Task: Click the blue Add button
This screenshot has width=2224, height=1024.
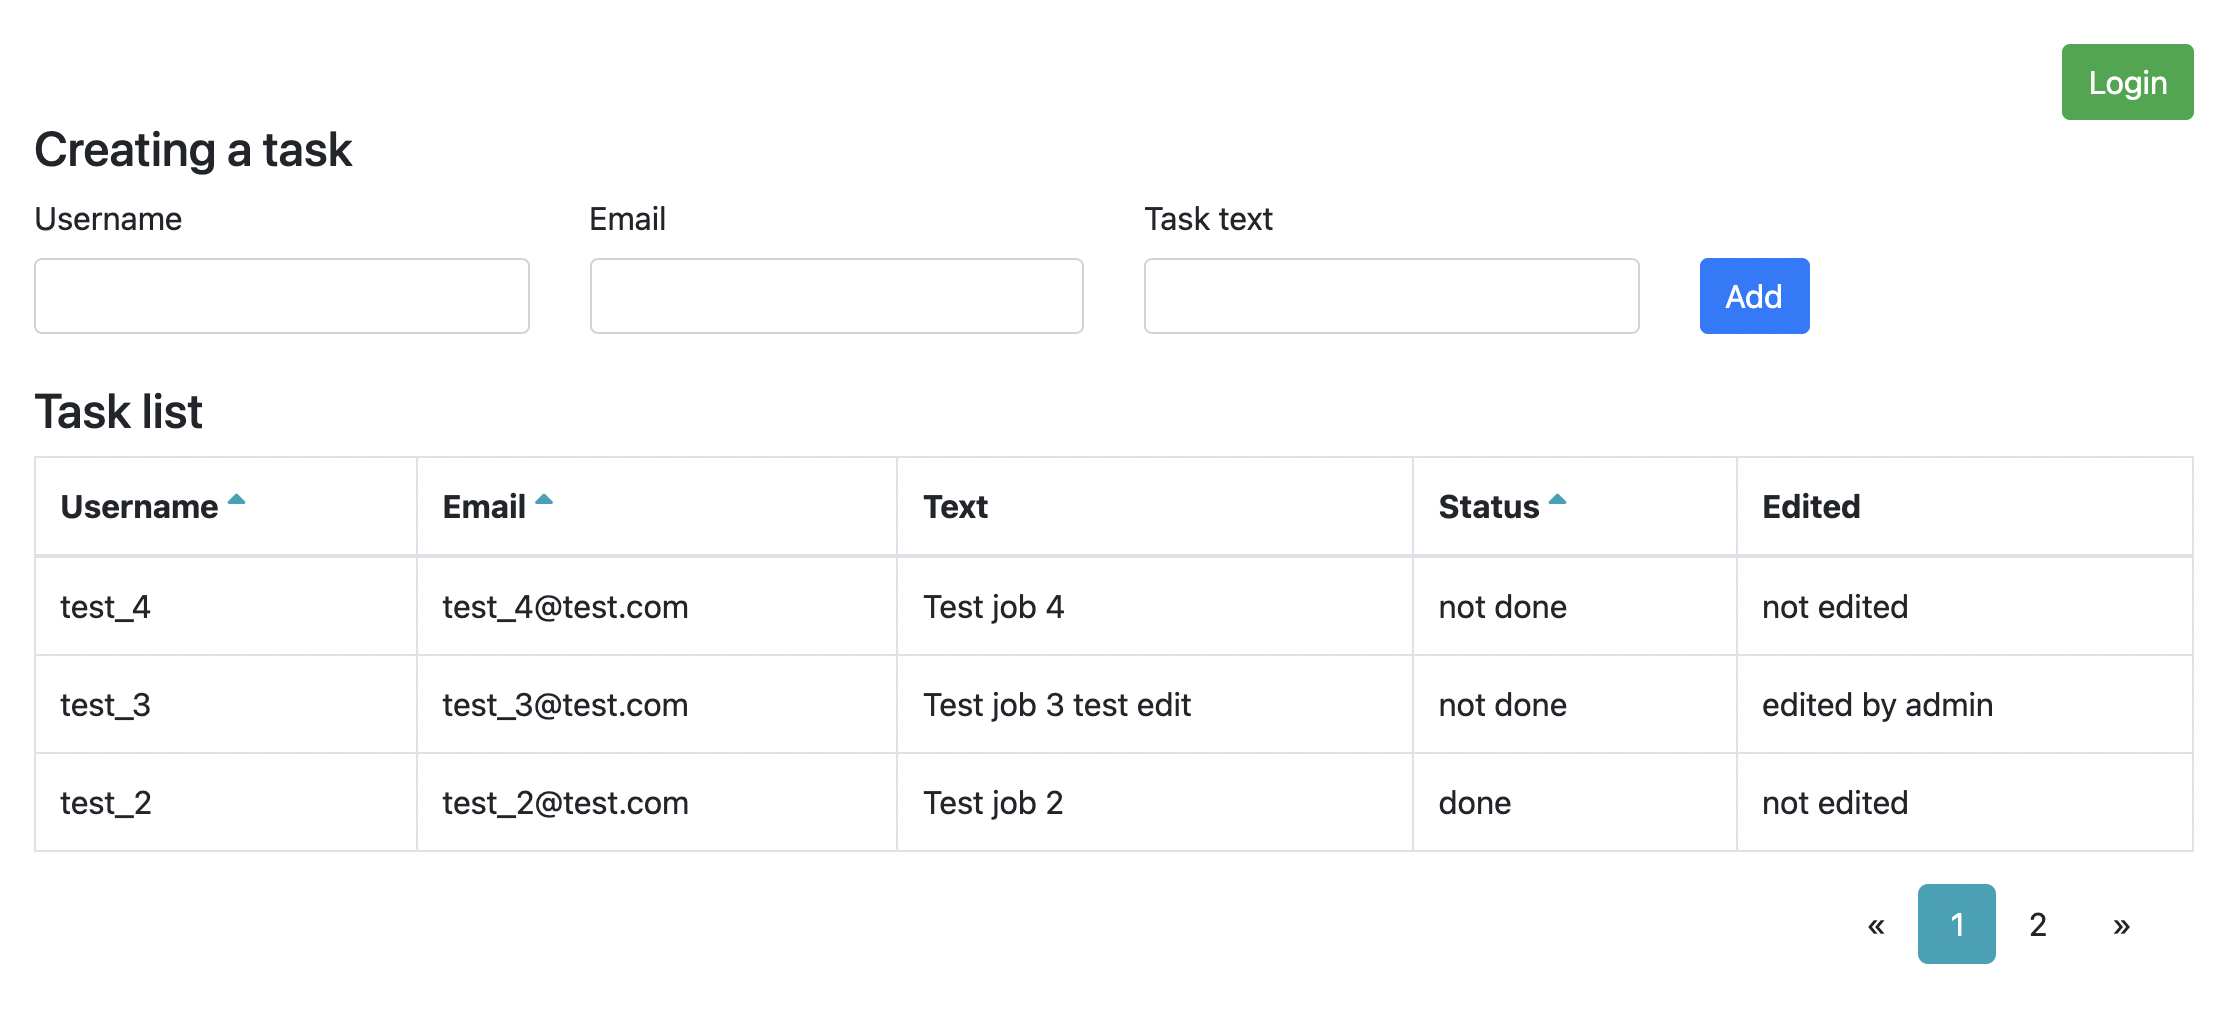Action: 1754,296
